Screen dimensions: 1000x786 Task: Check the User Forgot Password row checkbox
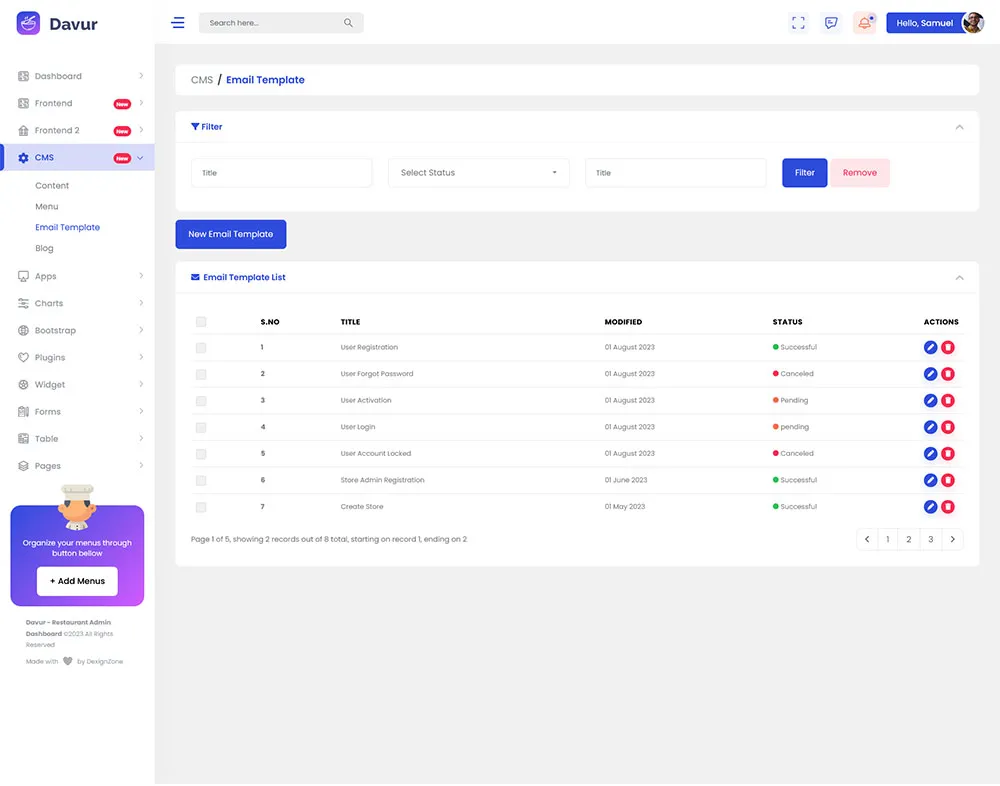(x=201, y=374)
